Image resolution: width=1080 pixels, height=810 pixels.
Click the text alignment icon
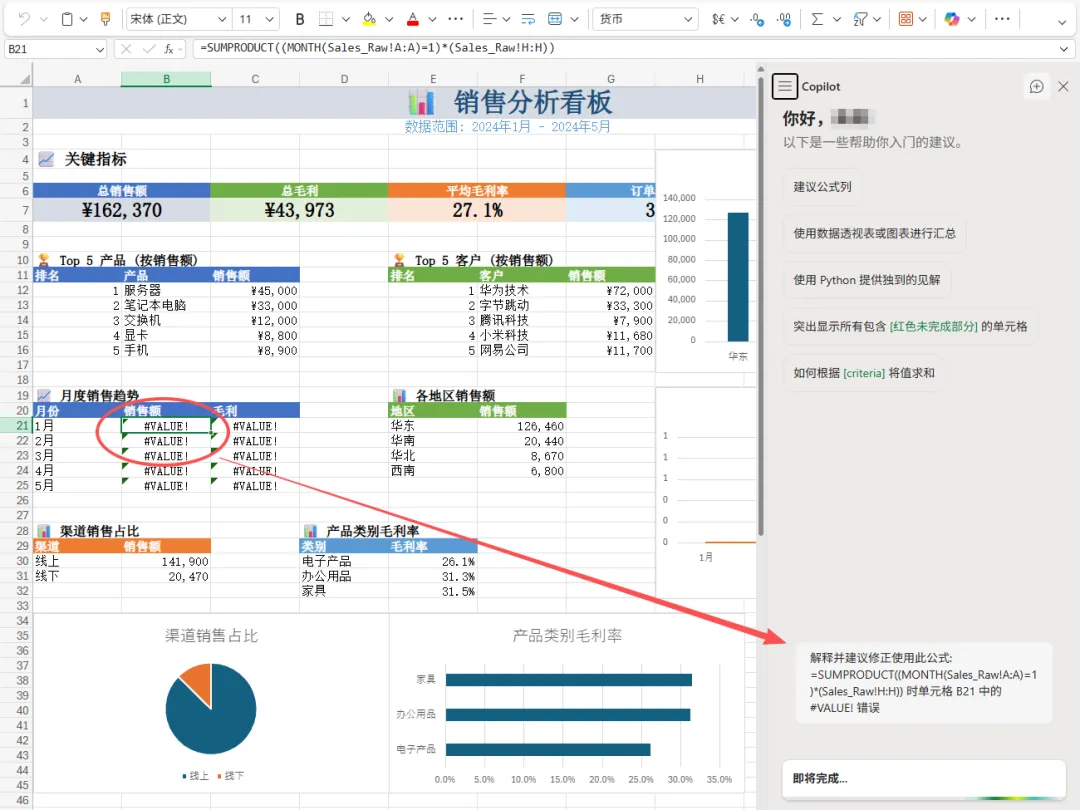pyautogui.click(x=489, y=19)
